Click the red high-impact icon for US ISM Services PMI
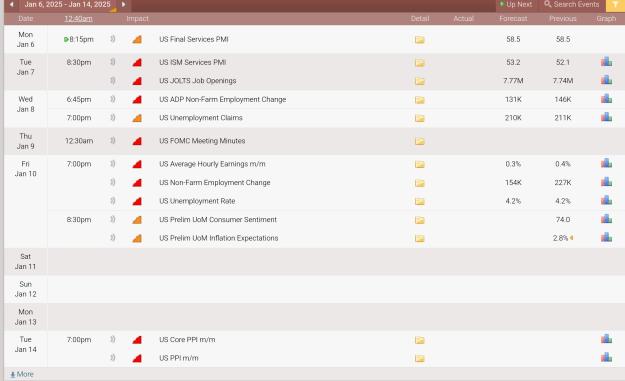Viewport: 625px width, 381px height. point(137,63)
